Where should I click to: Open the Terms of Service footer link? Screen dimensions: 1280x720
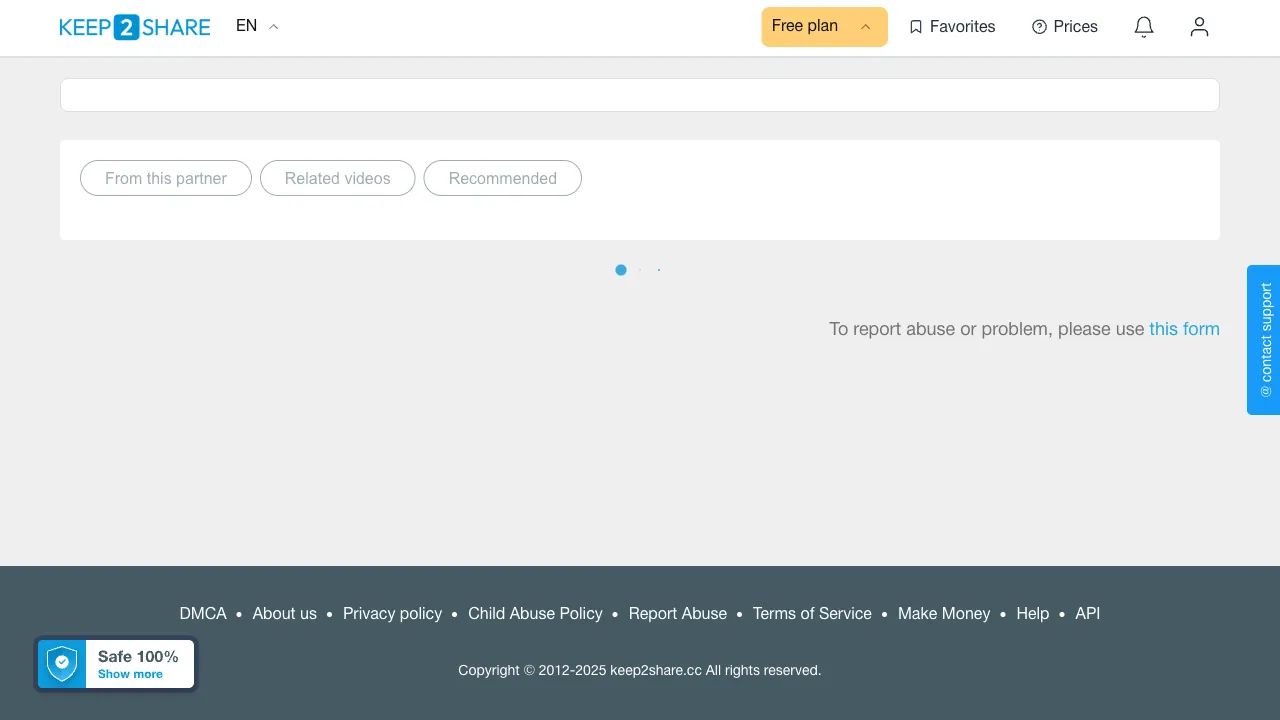pyautogui.click(x=812, y=614)
